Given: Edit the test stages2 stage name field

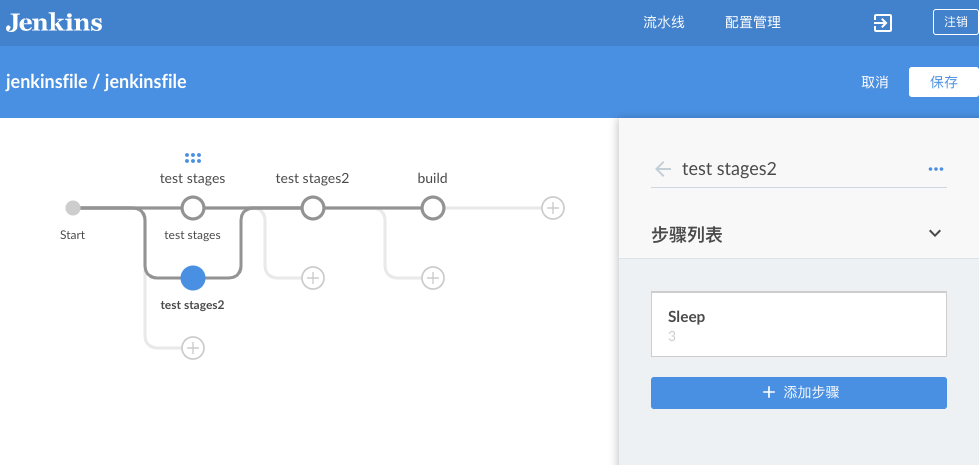Looking at the screenshot, I should tap(799, 169).
